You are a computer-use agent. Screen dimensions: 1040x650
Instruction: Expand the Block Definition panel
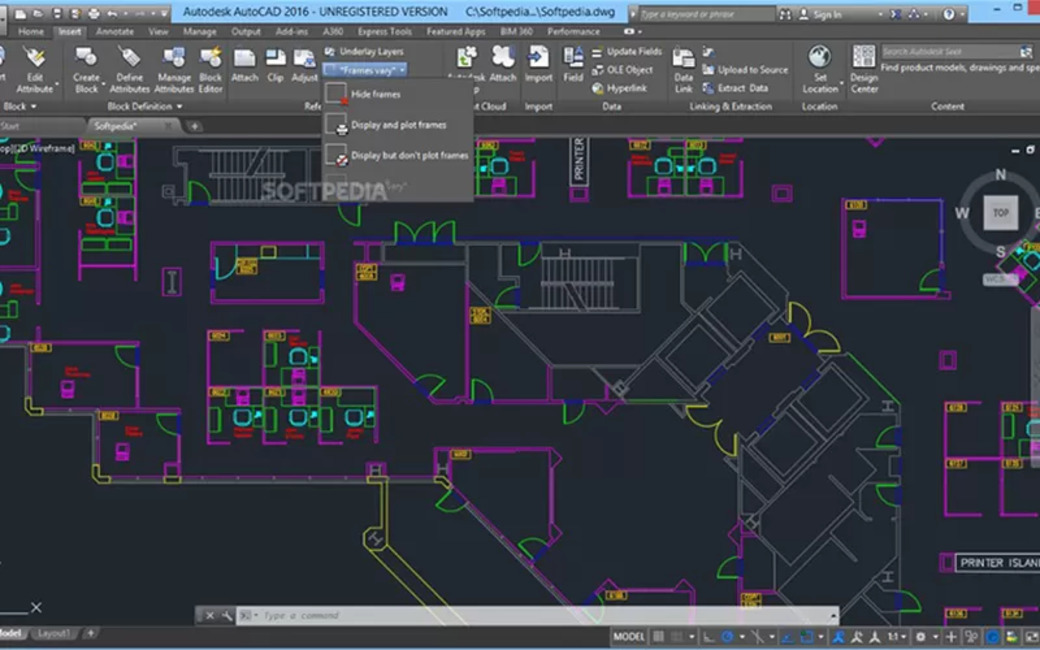[145, 106]
